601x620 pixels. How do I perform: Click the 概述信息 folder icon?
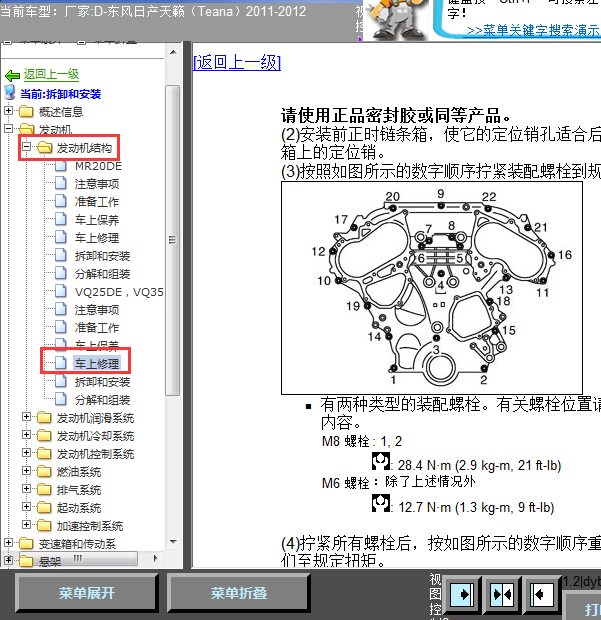pyautogui.click(x=26, y=112)
